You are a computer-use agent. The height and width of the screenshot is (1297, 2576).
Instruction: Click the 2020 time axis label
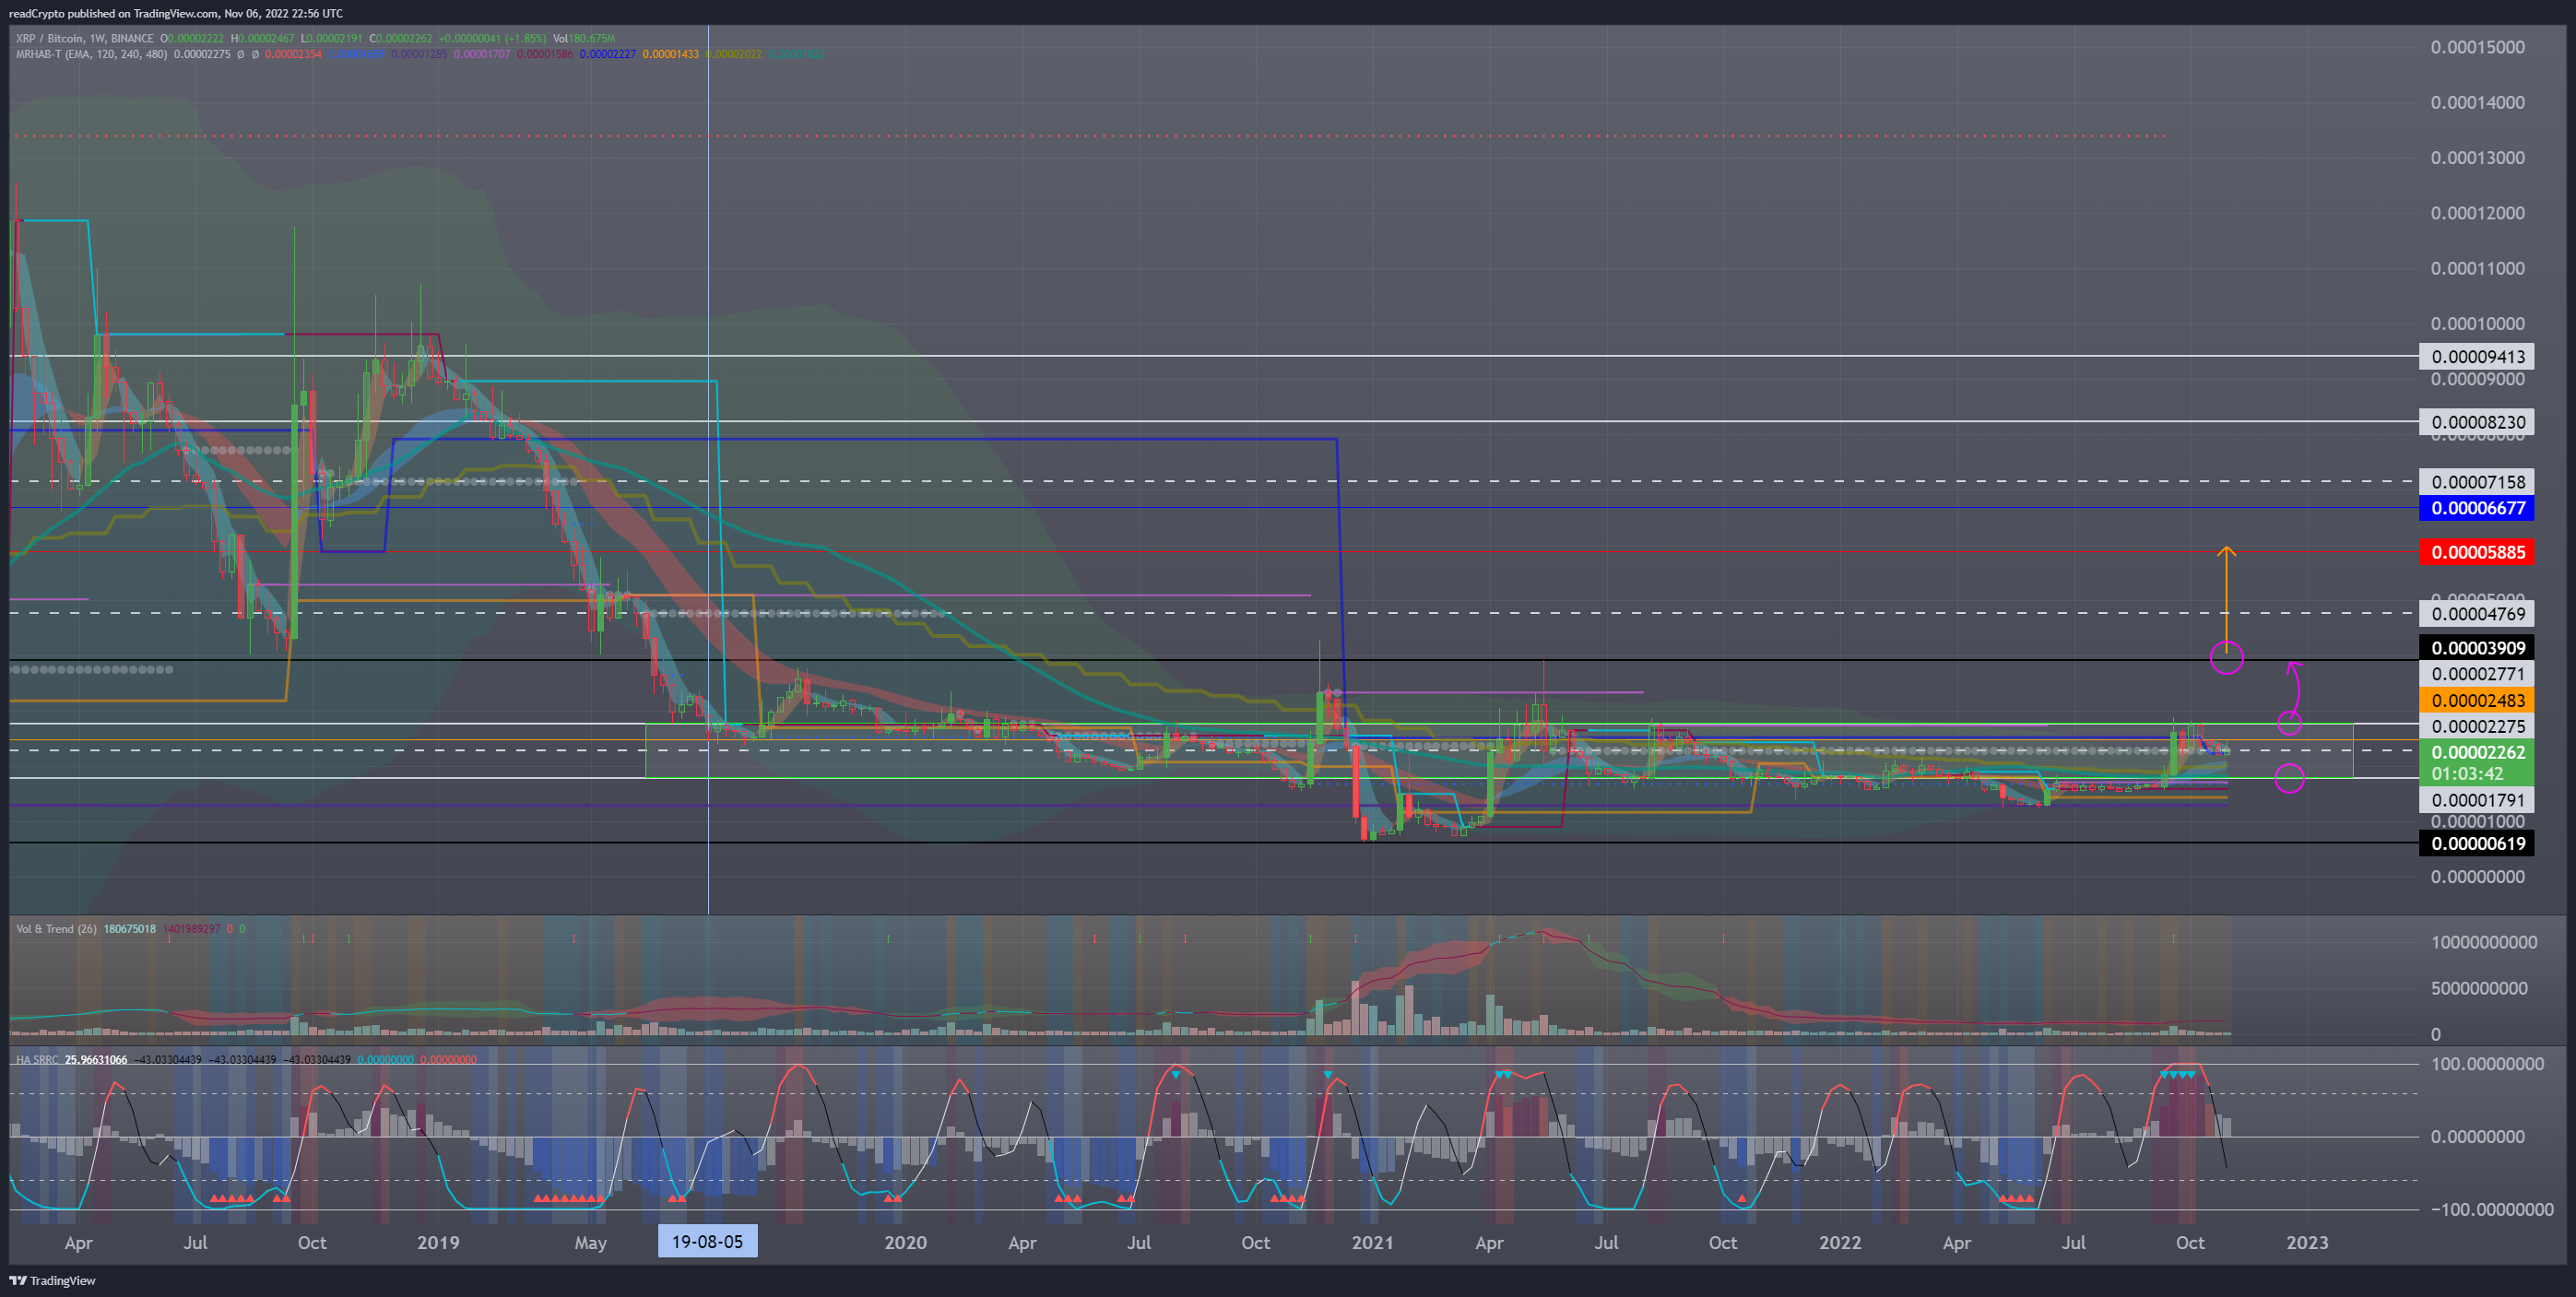pyautogui.click(x=905, y=1243)
